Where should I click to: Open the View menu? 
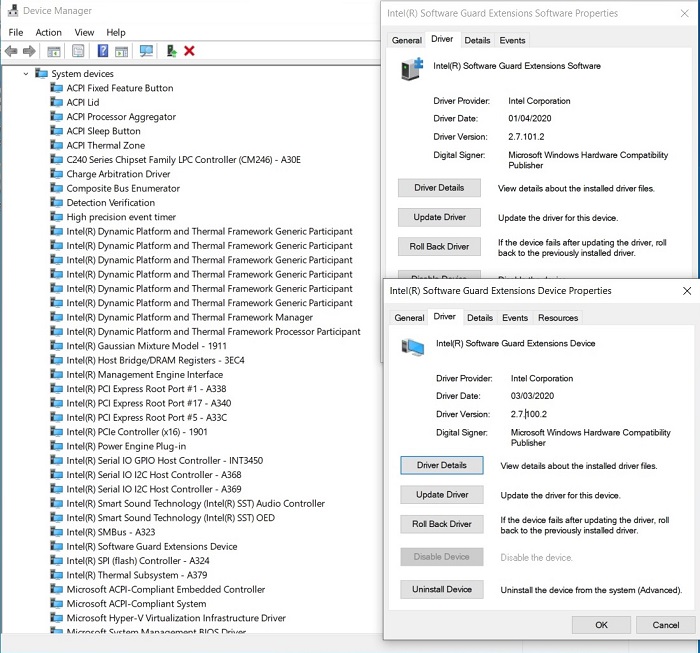[x=84, y=32]
